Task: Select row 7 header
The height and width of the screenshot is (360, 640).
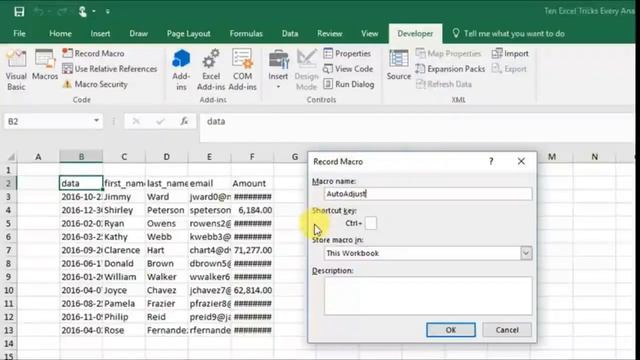Action: click(x=8, y=250)
